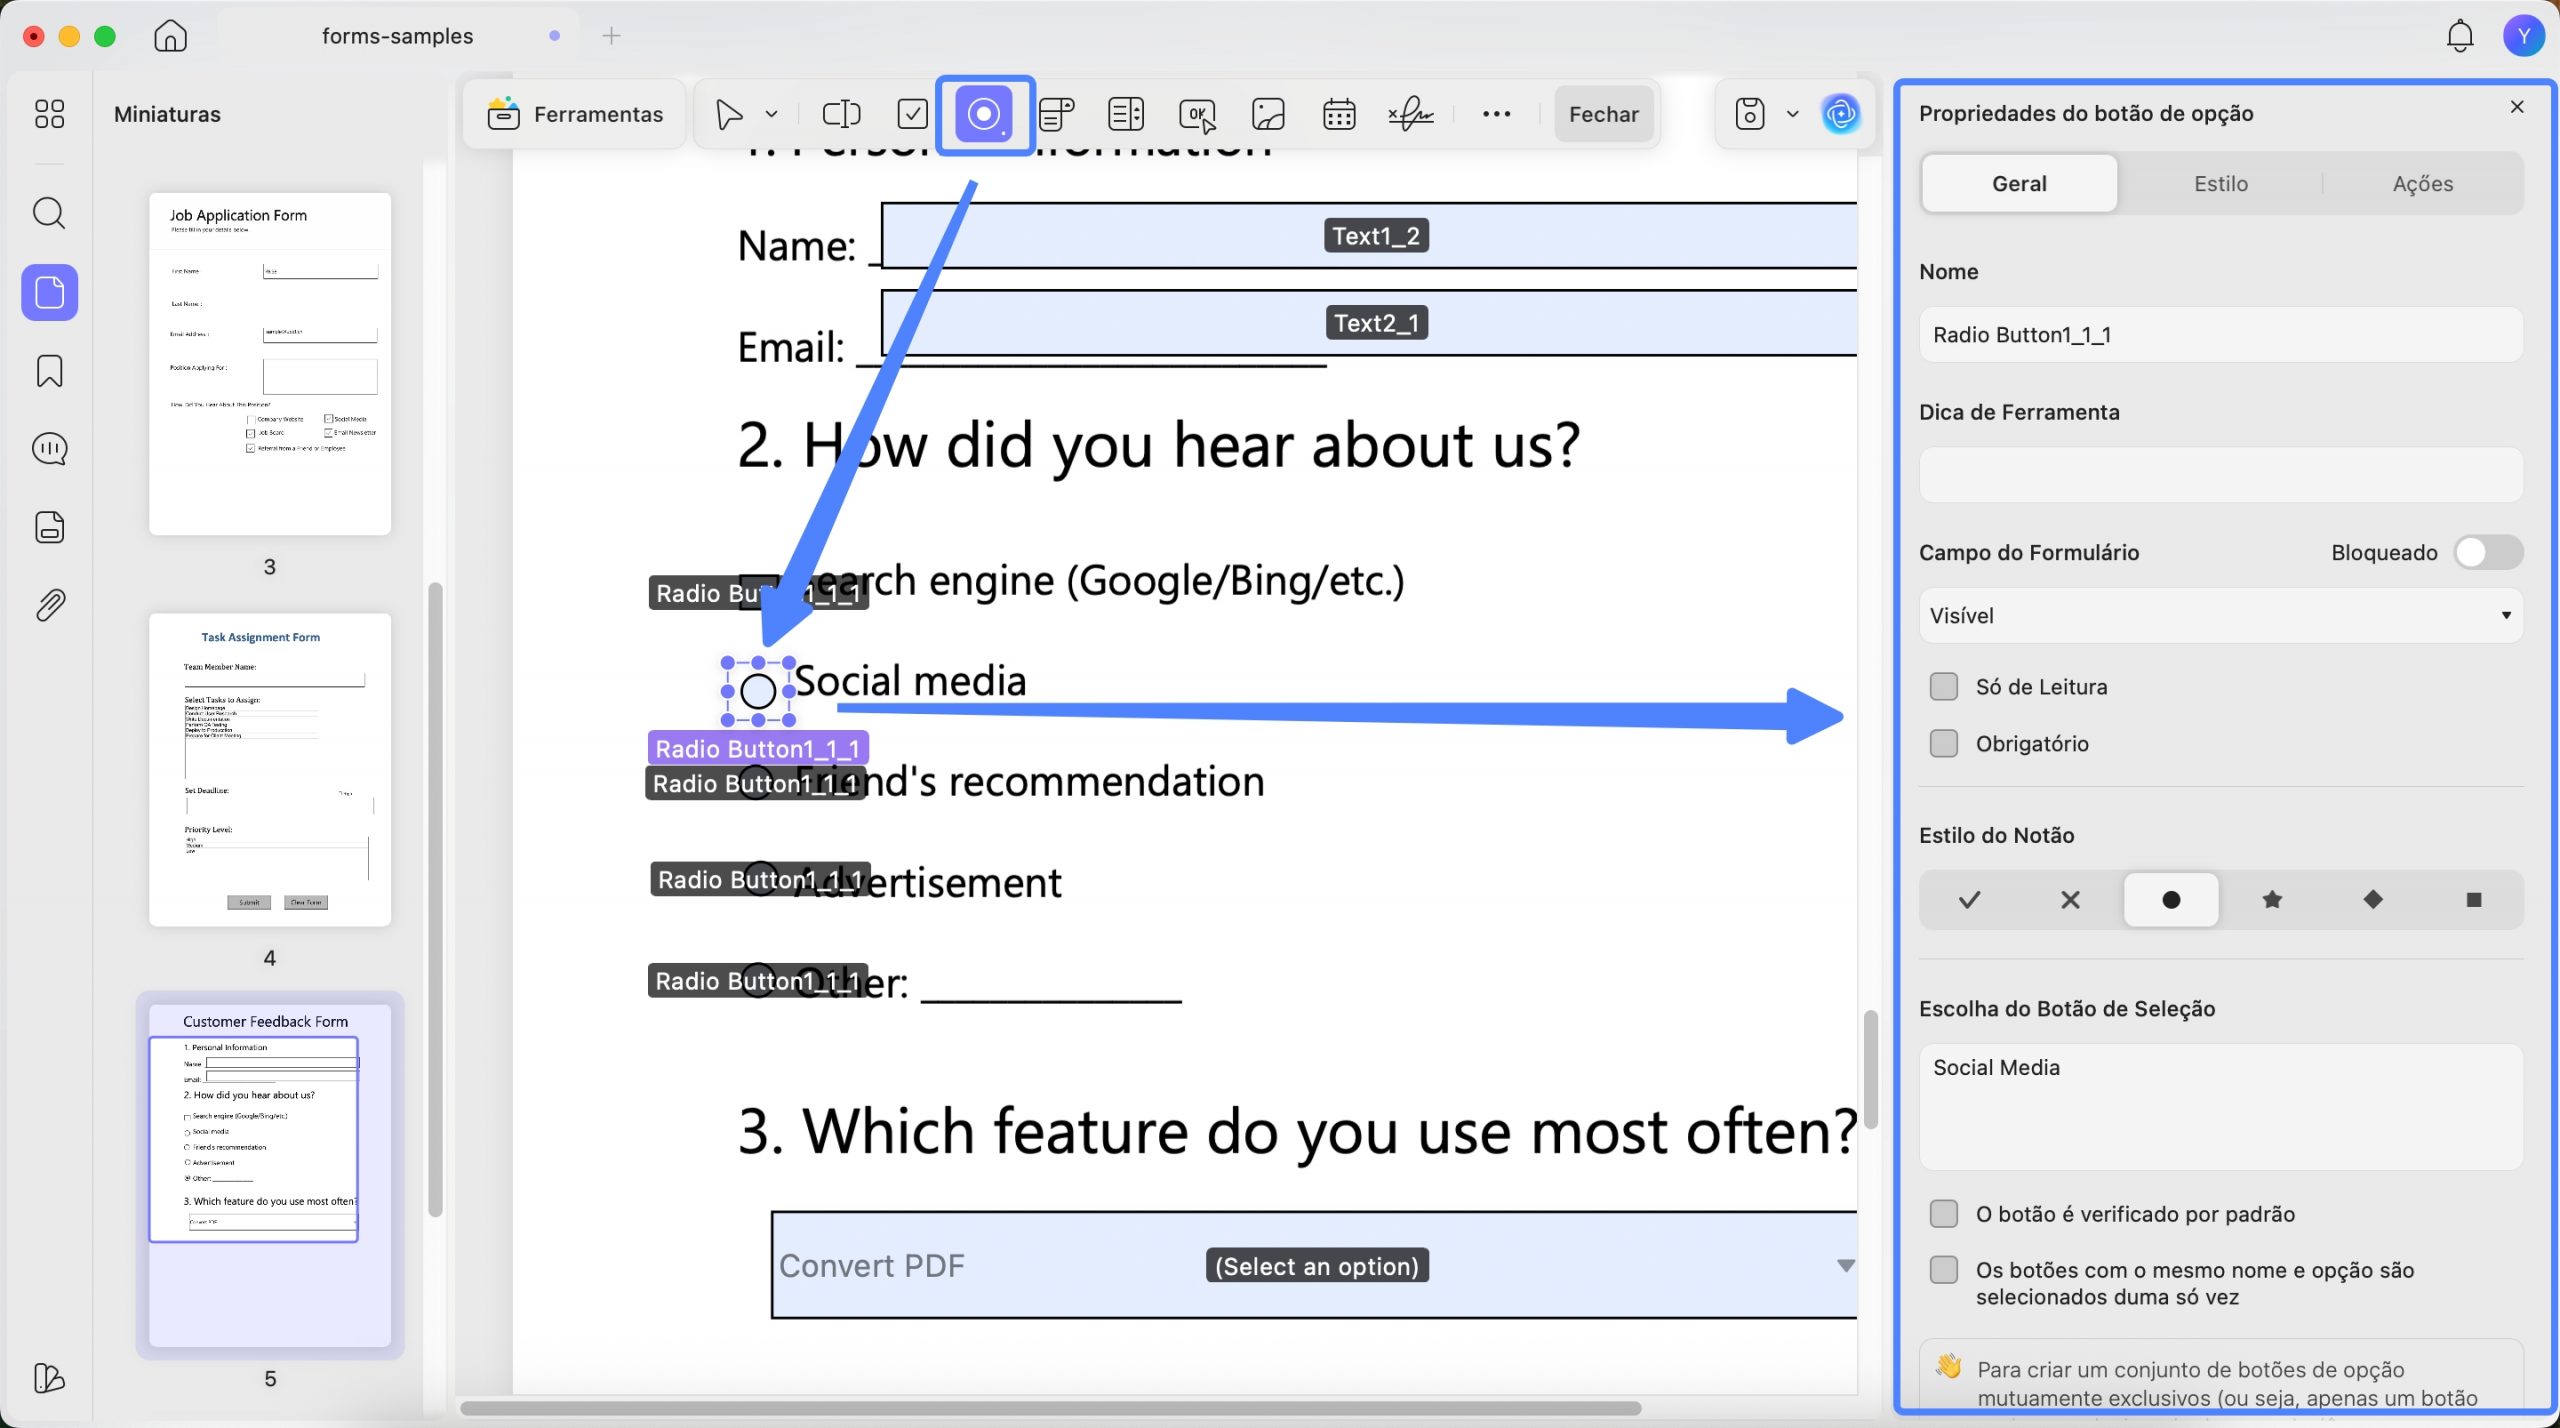Click the Fechar button
2560x1428 pixels.
pyautogui.click(x=1603, y=114)
